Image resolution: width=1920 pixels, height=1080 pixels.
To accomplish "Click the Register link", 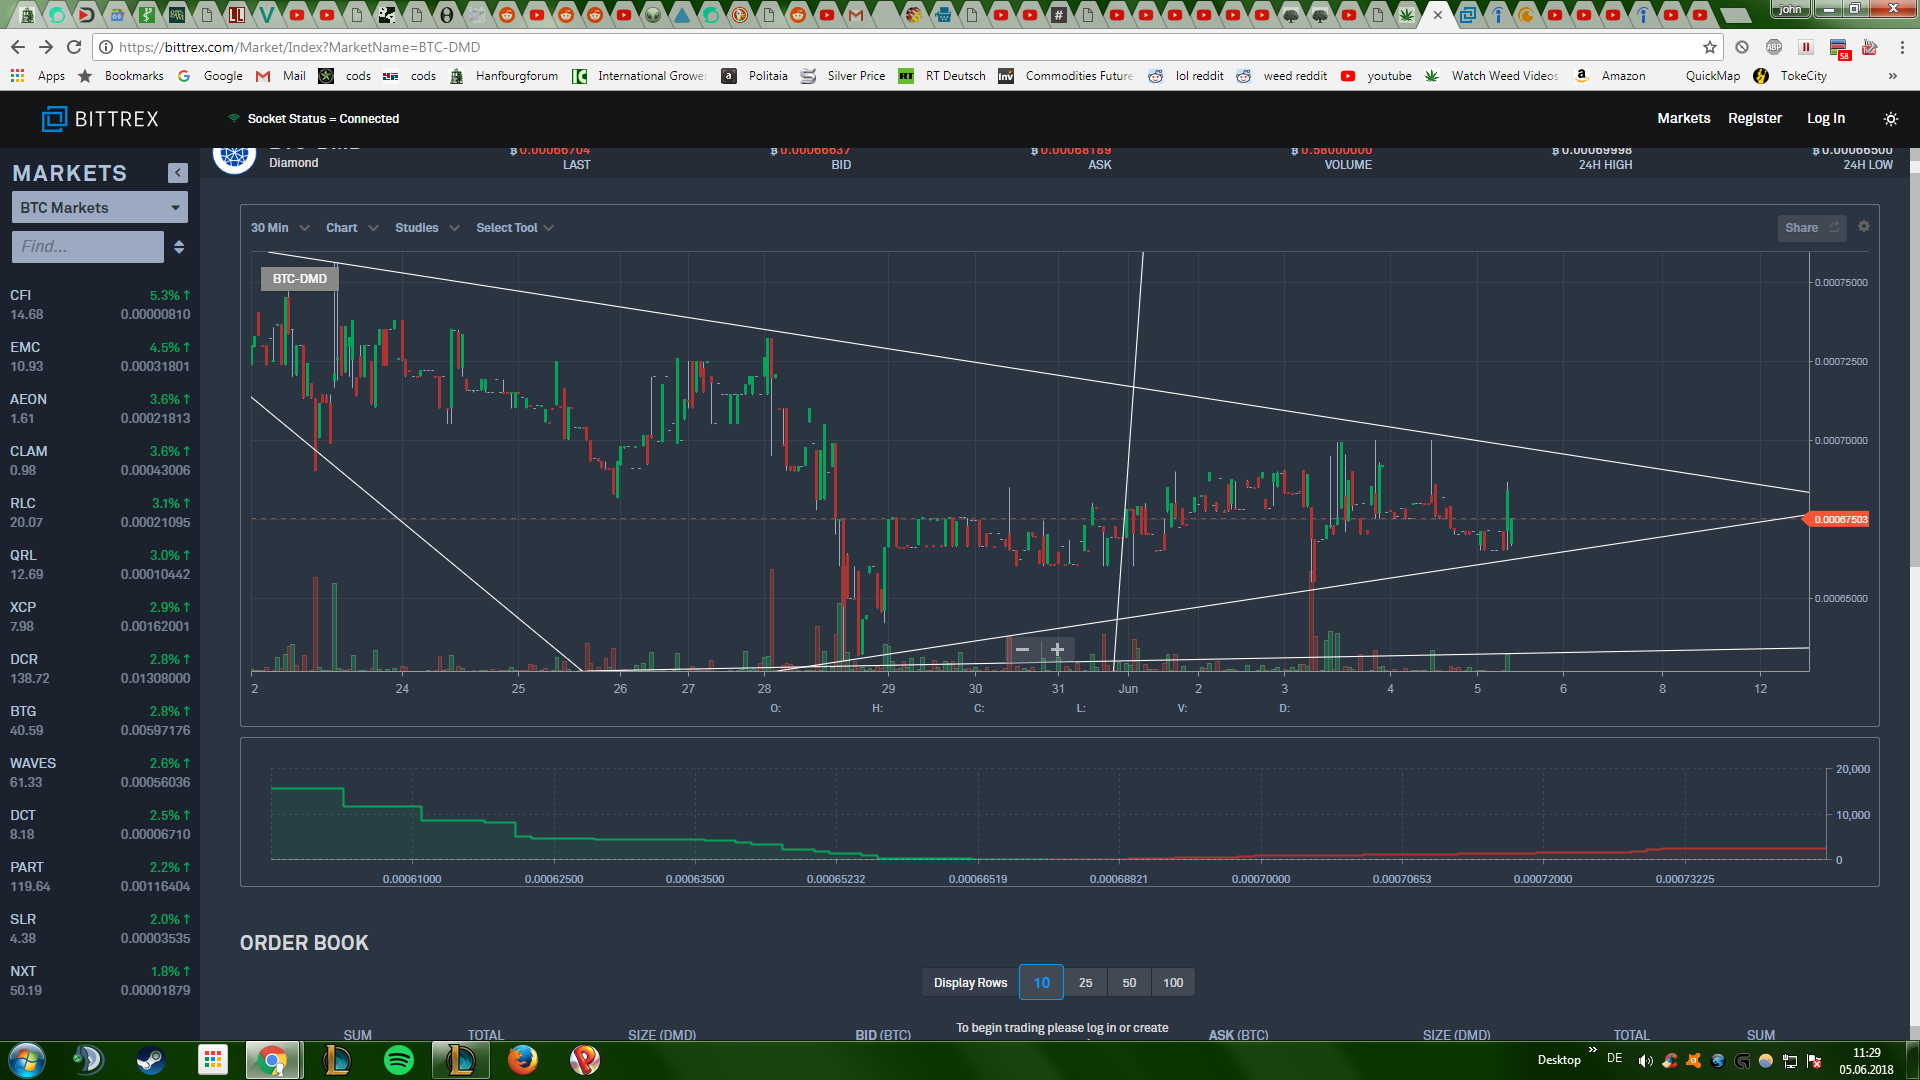I will click(1754, 118).
